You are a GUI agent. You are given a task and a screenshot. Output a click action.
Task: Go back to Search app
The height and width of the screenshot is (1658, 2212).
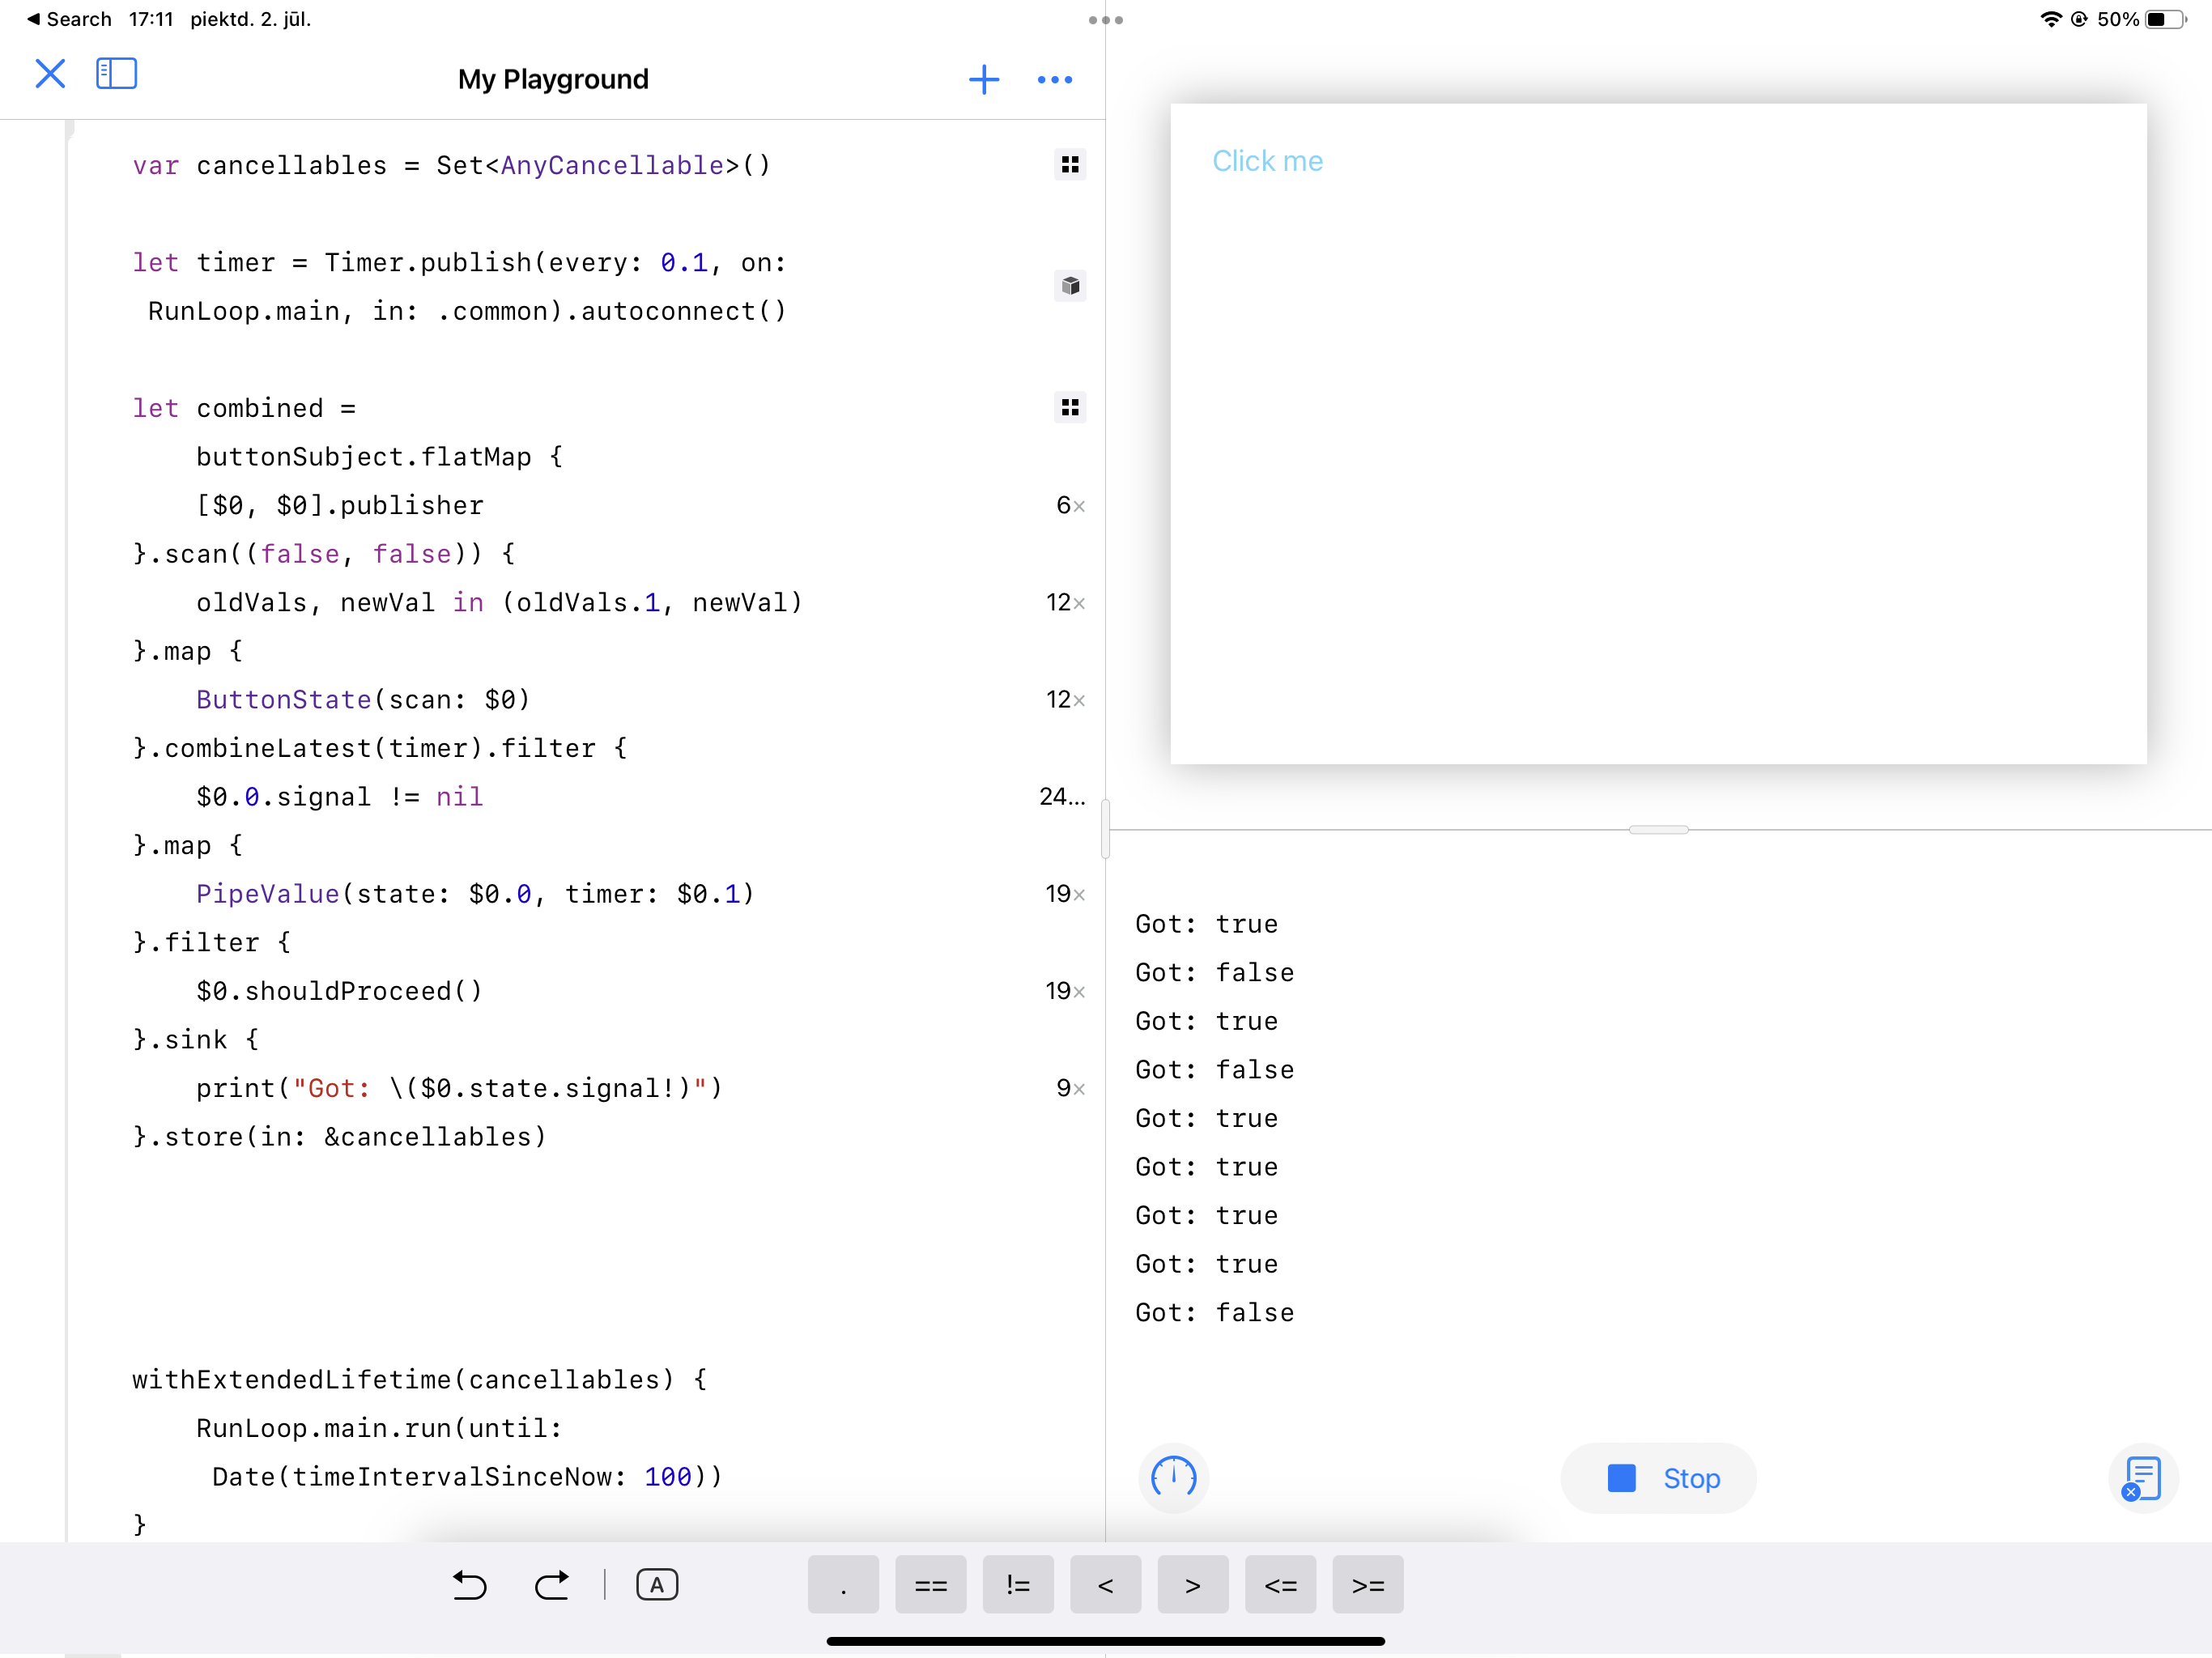[x=69, y=20]
